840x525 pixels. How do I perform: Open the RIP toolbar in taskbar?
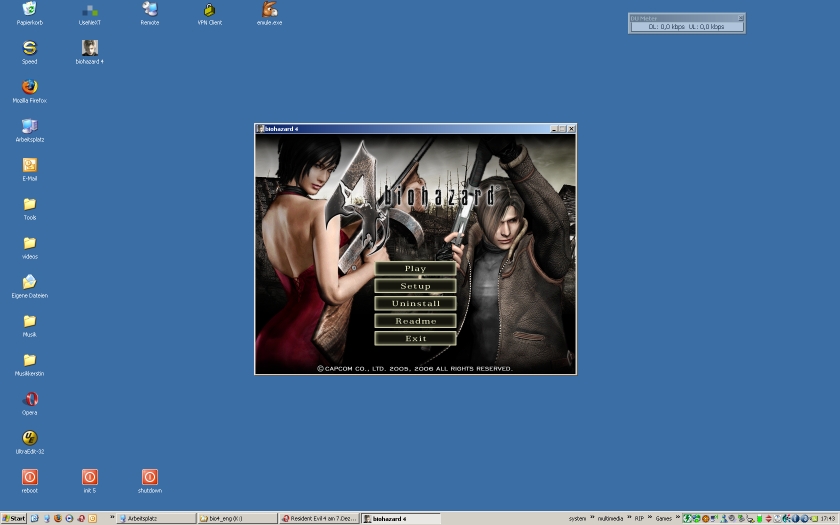pos(639,519)
